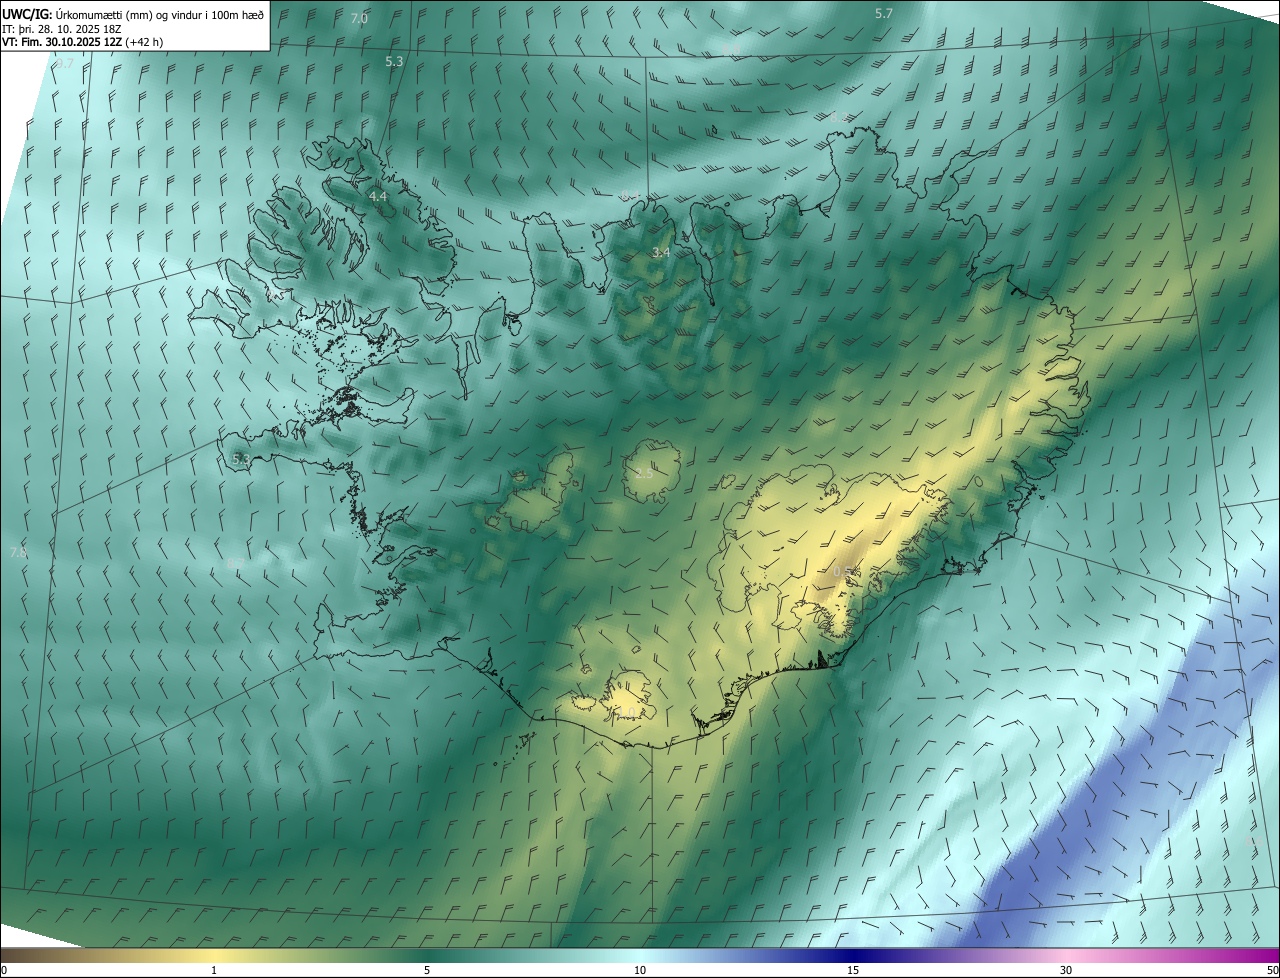The width and height of the screenshot is (1280, 978).
Task: Click the 'IT: þri. 28. 10. 2025 18Z' line
Action: tap(64, 28)
